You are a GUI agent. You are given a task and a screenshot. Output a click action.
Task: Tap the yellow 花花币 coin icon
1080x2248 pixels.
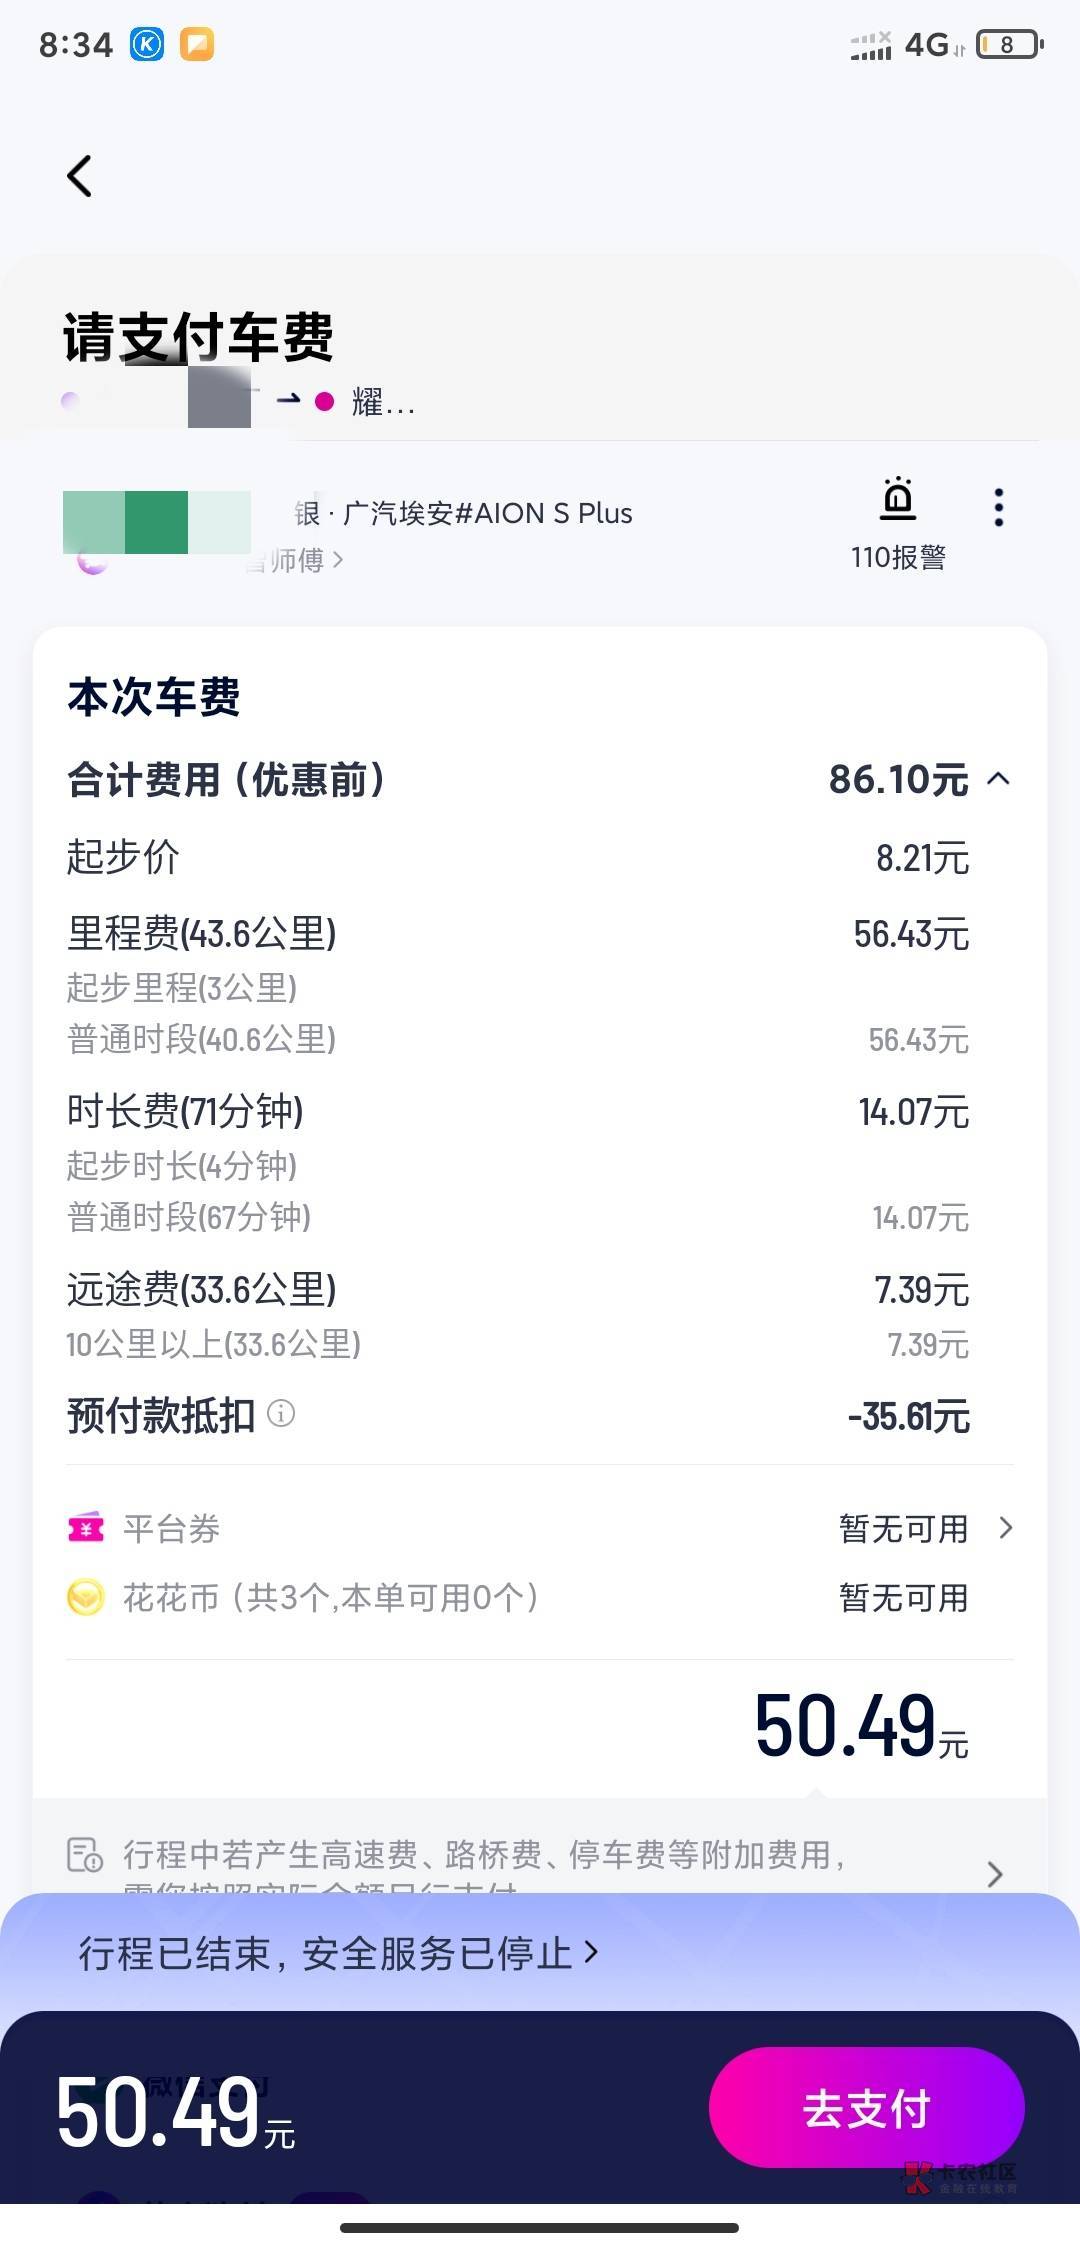[x=86, y=1597]
